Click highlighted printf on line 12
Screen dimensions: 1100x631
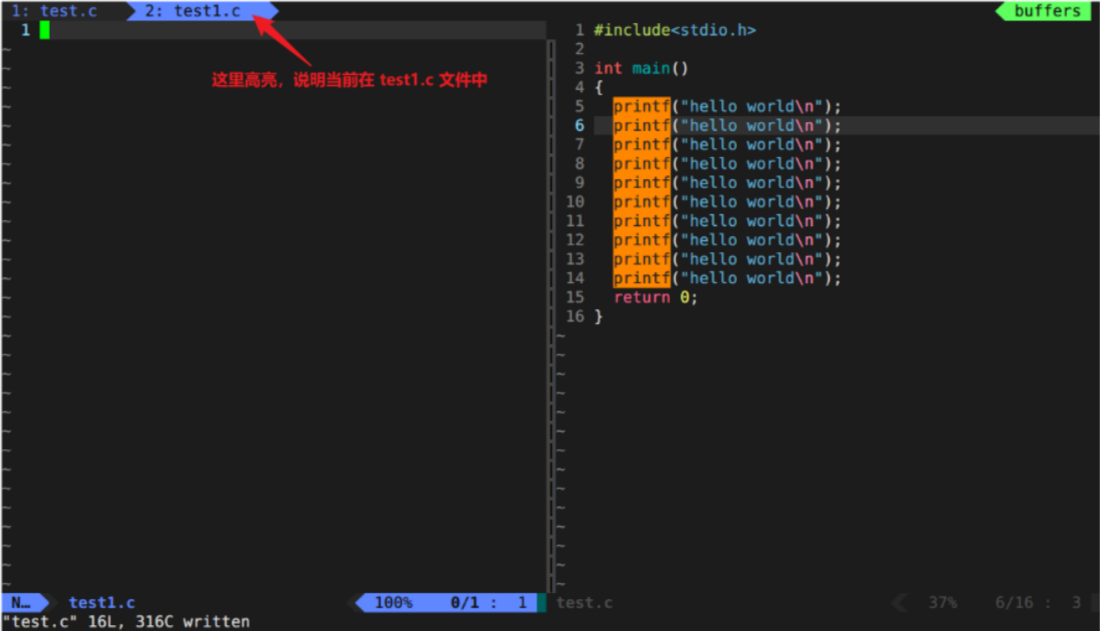coord(641,239)
